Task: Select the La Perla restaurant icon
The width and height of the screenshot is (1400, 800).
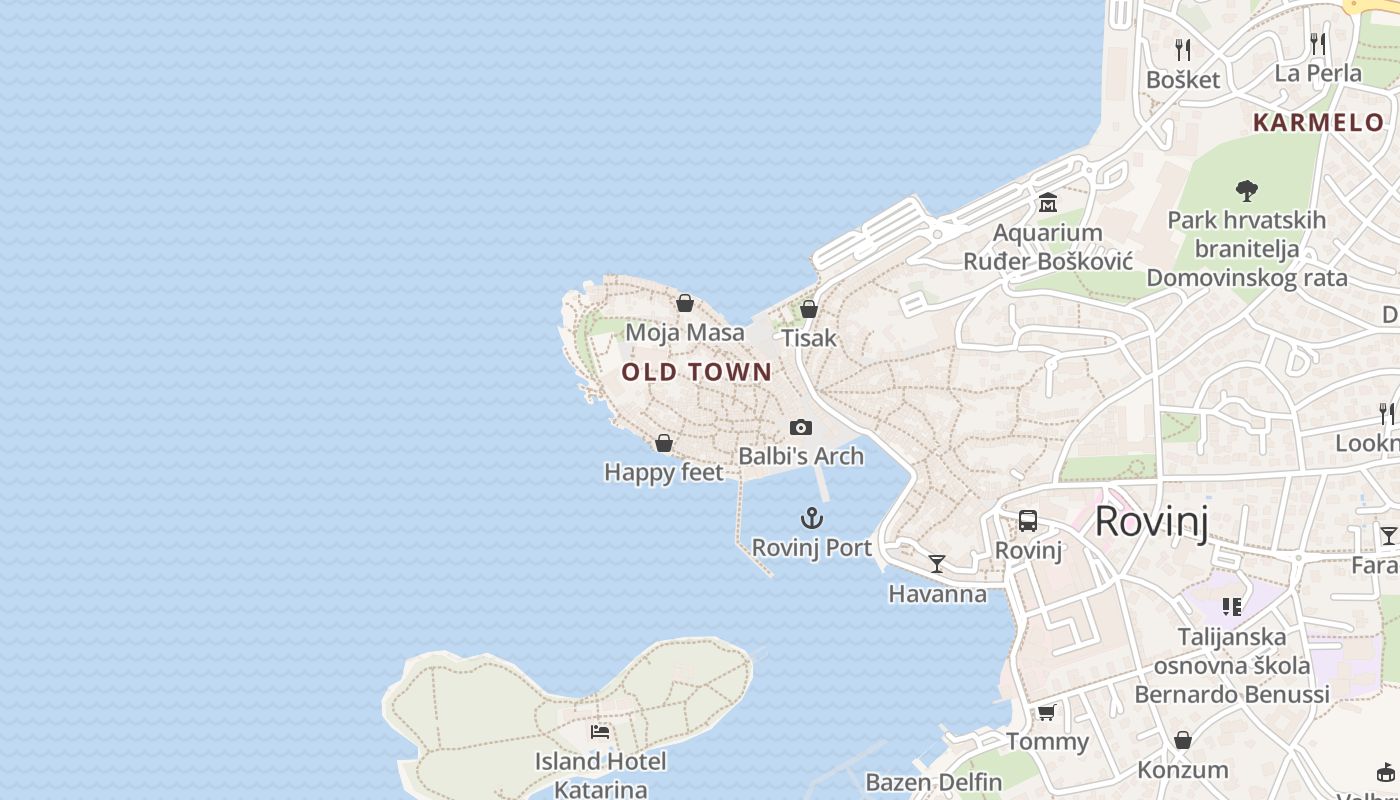Action: 1318,43
